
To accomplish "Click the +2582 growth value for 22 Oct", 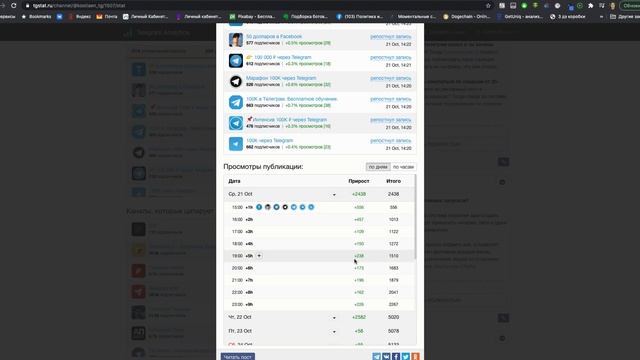I will (x=359, y=317).
